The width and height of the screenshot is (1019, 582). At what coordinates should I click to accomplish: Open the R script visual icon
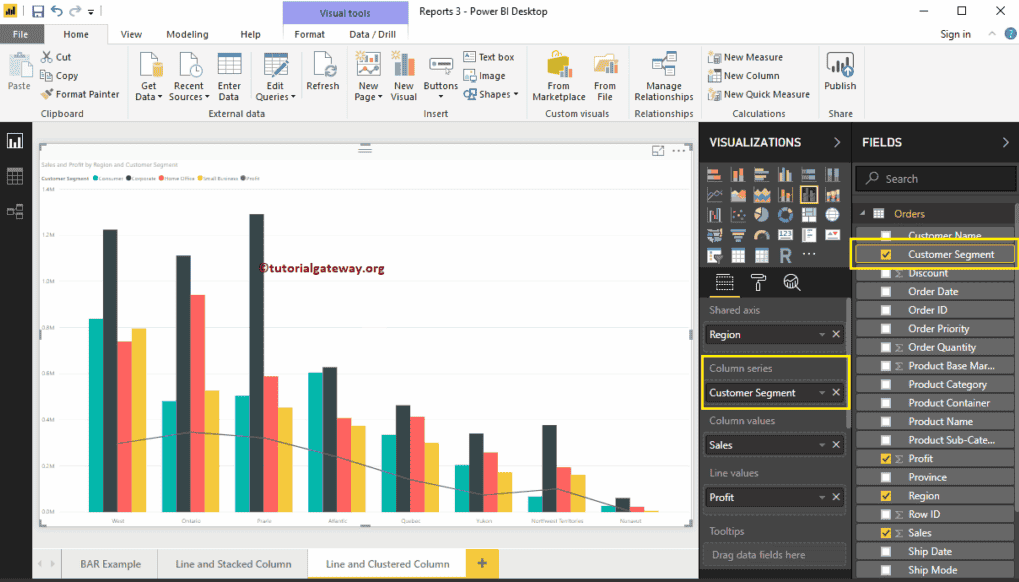click(x=785, y=256)
